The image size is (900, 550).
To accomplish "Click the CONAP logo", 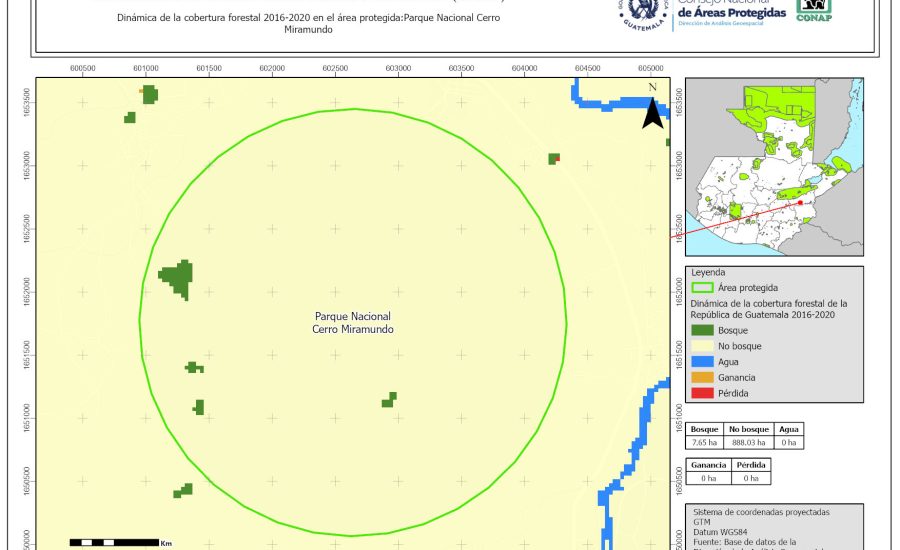I will [x=813, y=11].
